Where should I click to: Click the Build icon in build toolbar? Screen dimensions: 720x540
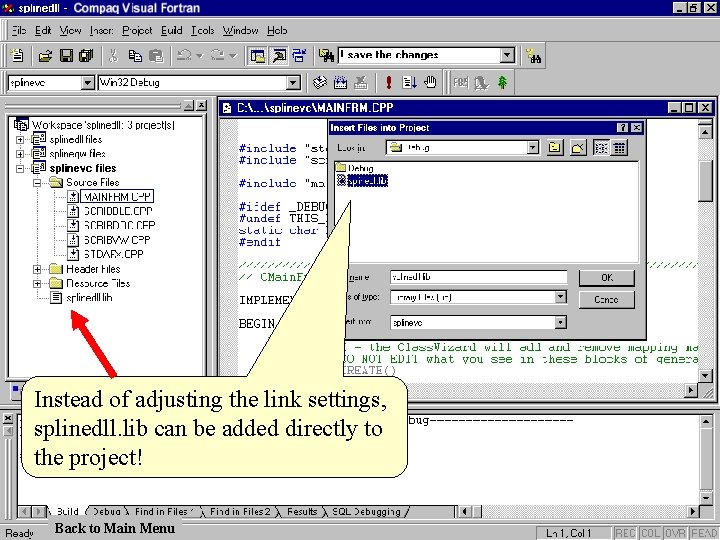[340, 83]
